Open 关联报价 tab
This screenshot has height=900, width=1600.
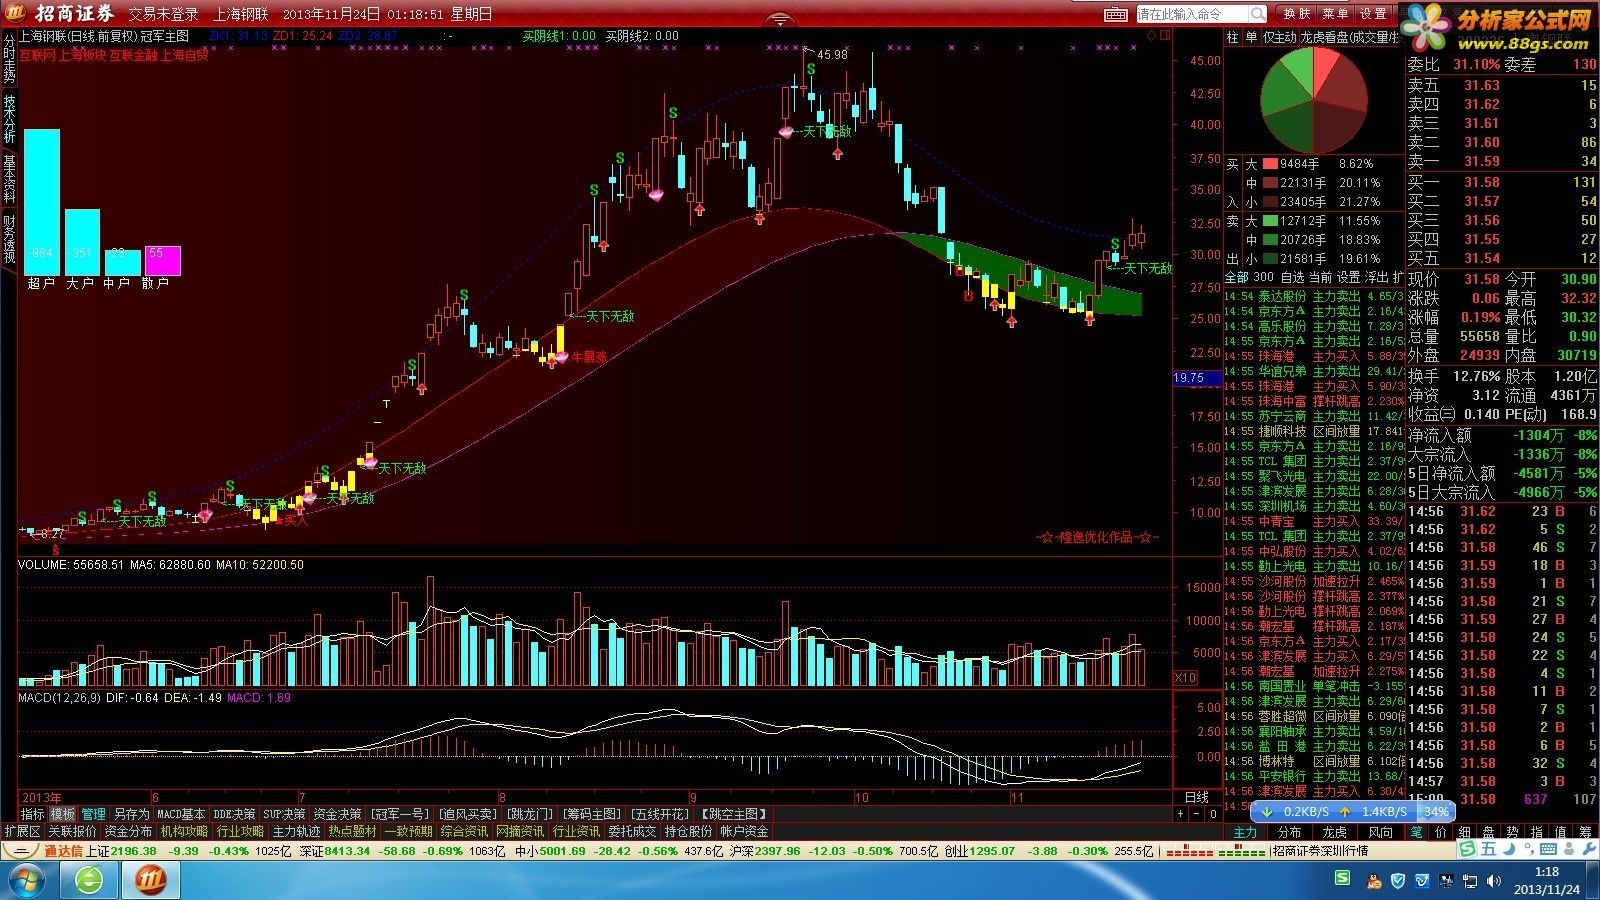72,831
